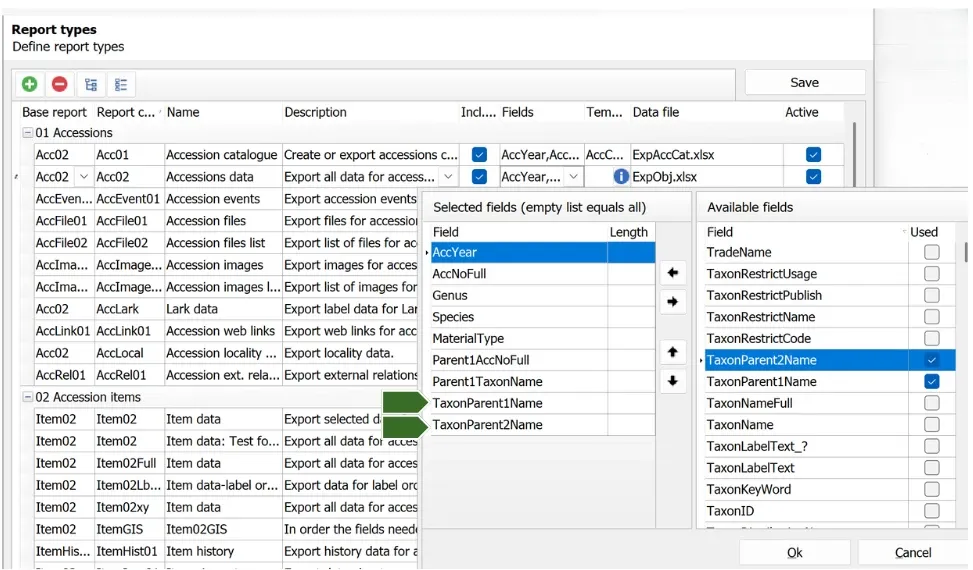Collapse the 02 Accession items group
973x570 pixels.
click(x=27, y=397)
